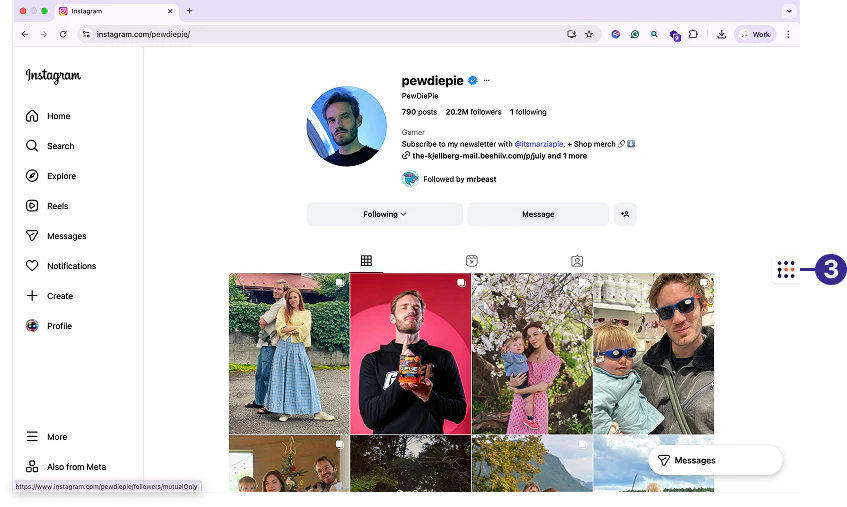Click the extension icon with badge
This screenshot has width=847, height=507.
[674, 35]
